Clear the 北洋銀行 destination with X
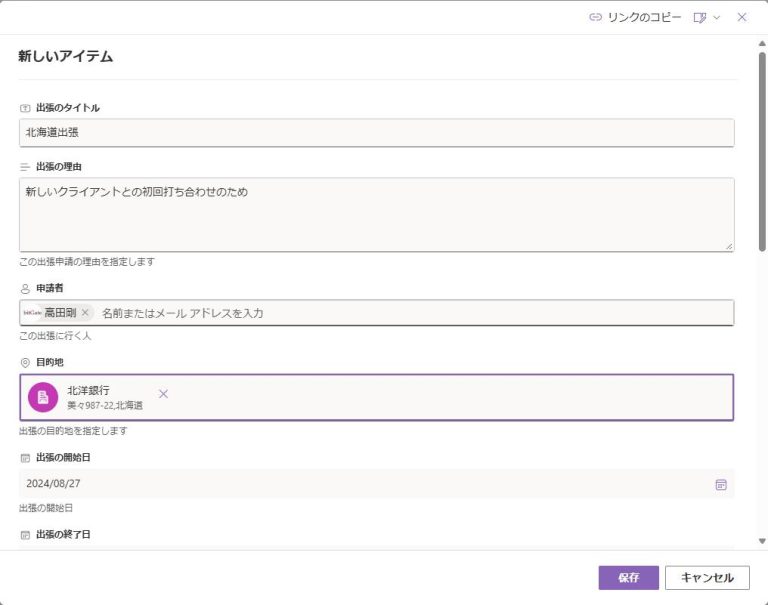The width and height of the screenshot is (768, 605). coord(164,394)
